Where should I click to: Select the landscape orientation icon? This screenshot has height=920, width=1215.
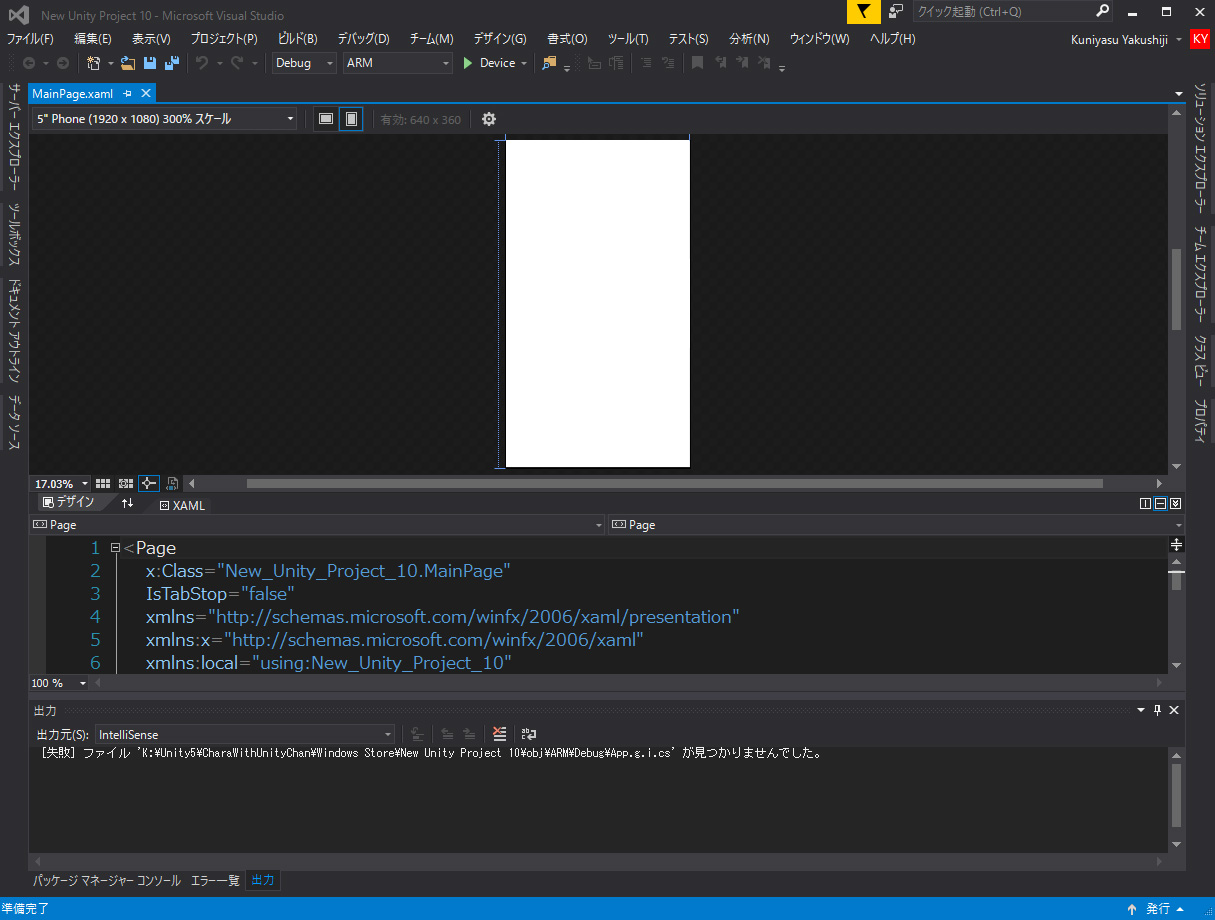click(325, 119)
